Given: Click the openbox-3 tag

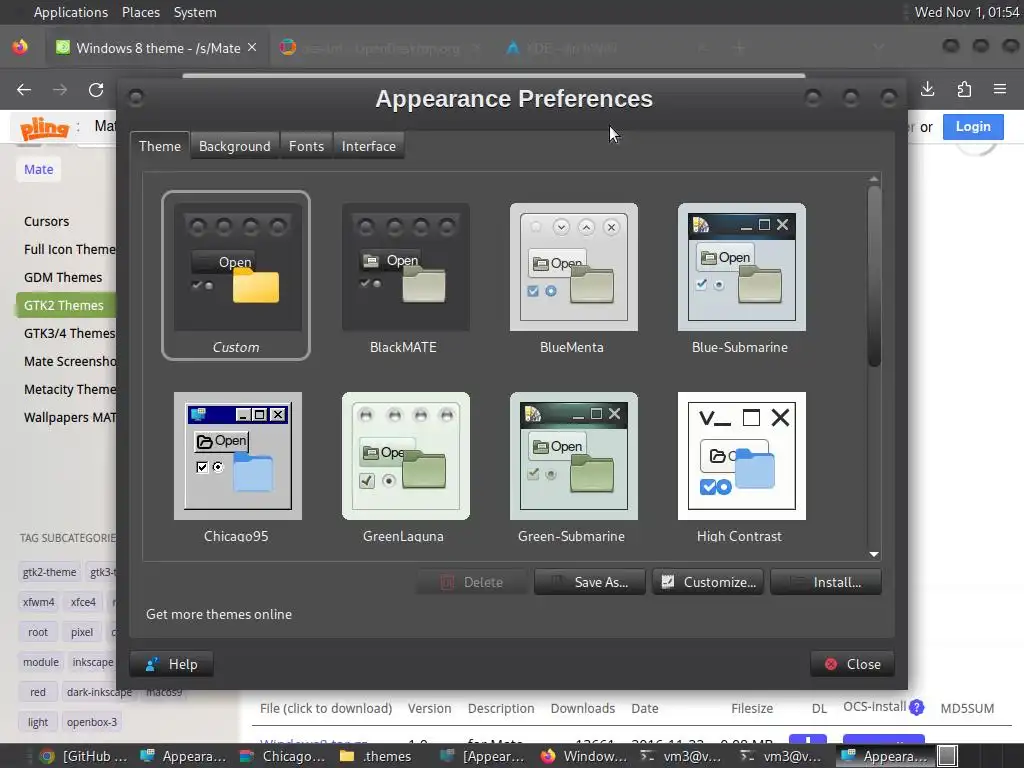Looking at the screenshot, I should point(92,722).
